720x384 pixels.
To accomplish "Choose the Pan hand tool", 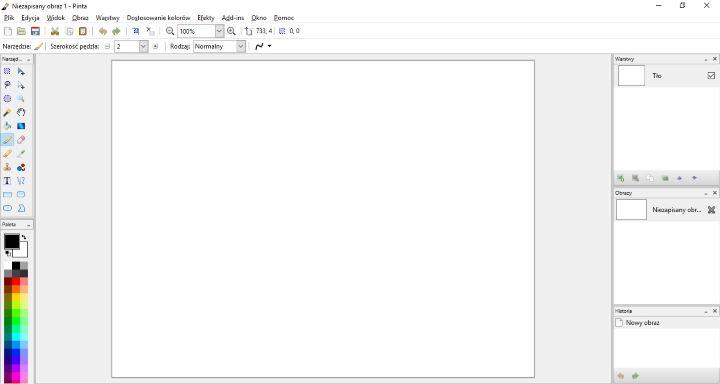I will tap(21, 112).
